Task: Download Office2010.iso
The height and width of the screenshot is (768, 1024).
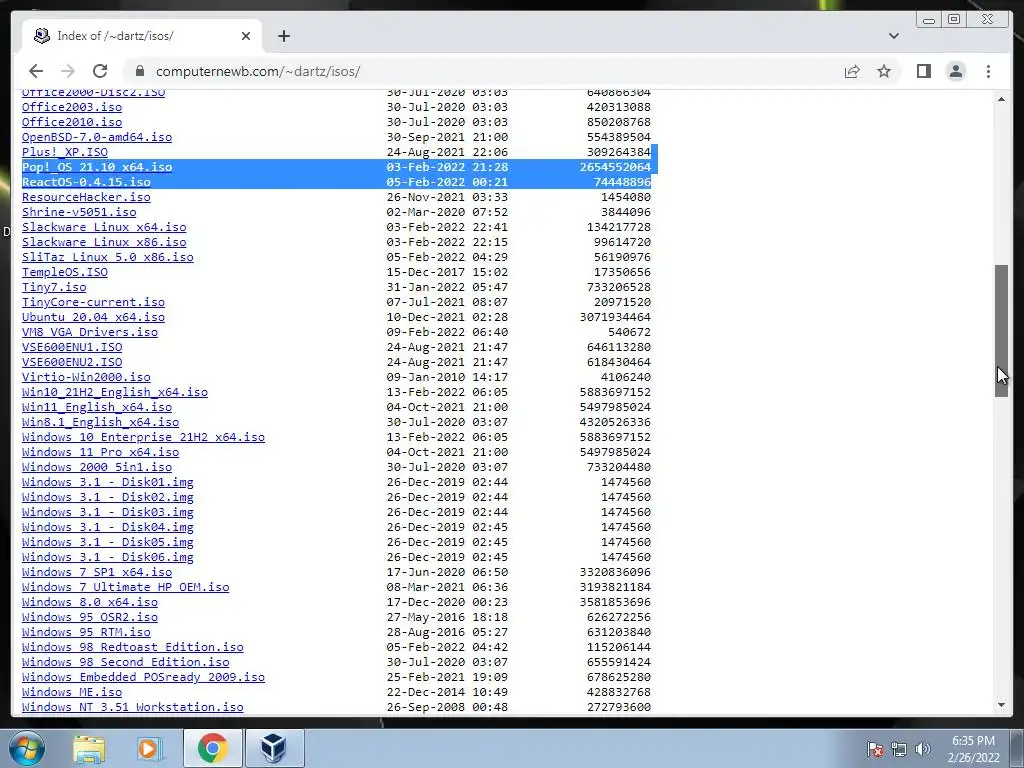Action: point(72,122)
